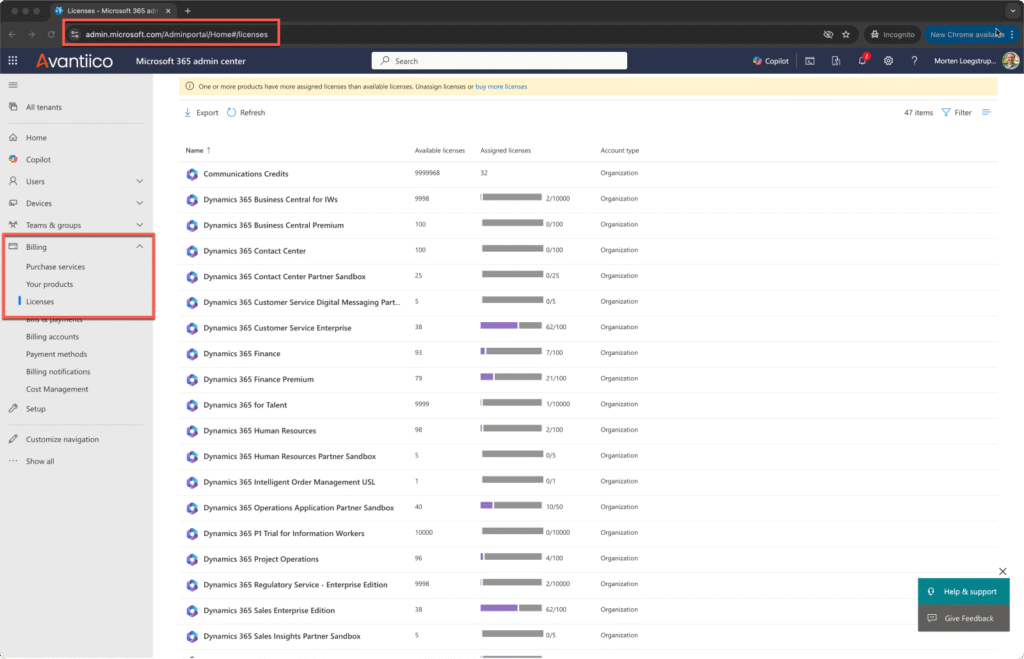Click the admin center search field

pos(499,61)
